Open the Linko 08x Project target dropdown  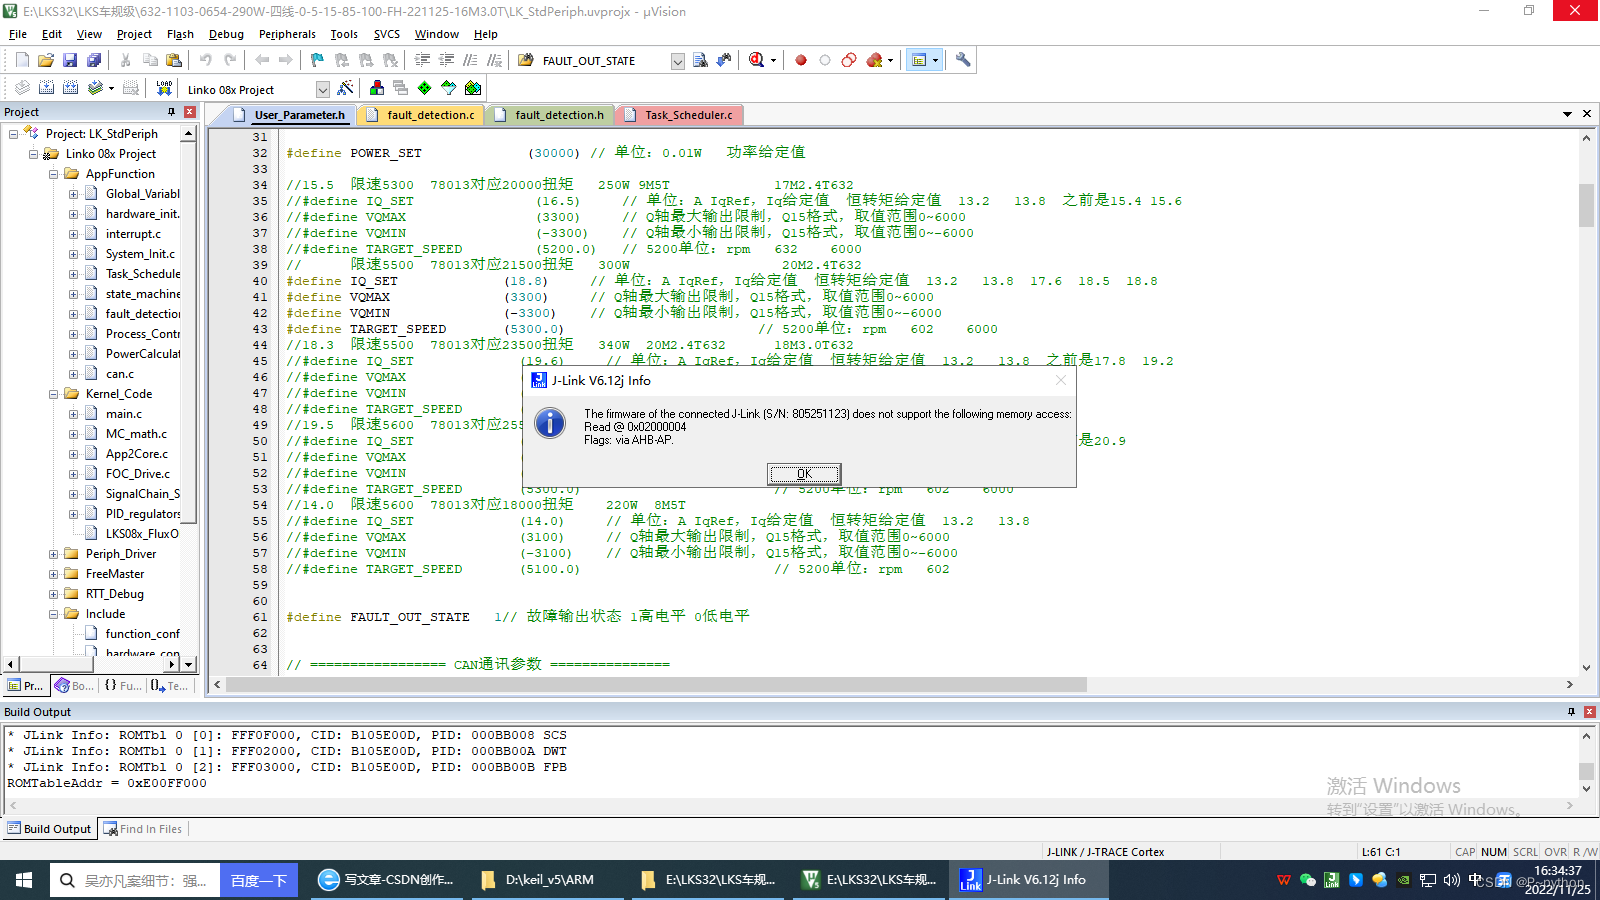coord(322,89)
